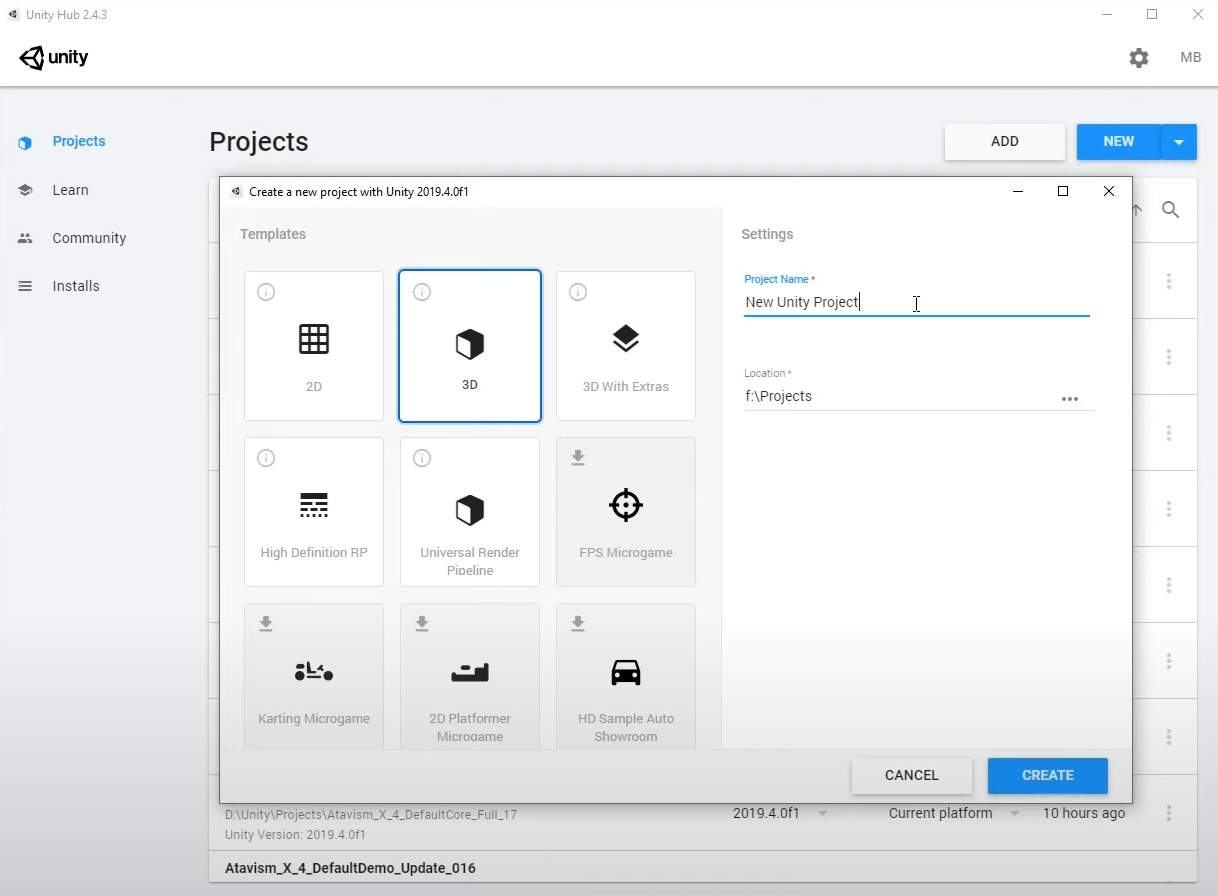Click download icon on FPS Microgame template
This screenshot has width=1218, height=896.
(x=578, y=458)
